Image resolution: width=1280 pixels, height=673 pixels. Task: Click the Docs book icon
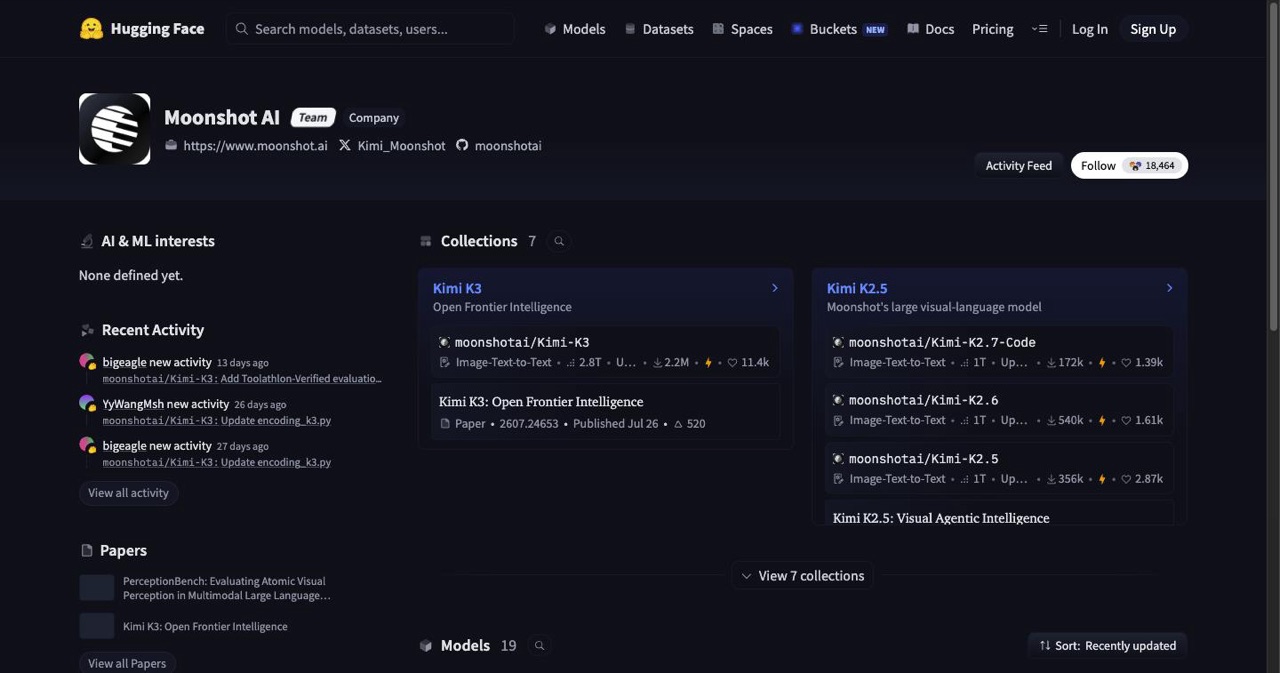pos(913,29)
